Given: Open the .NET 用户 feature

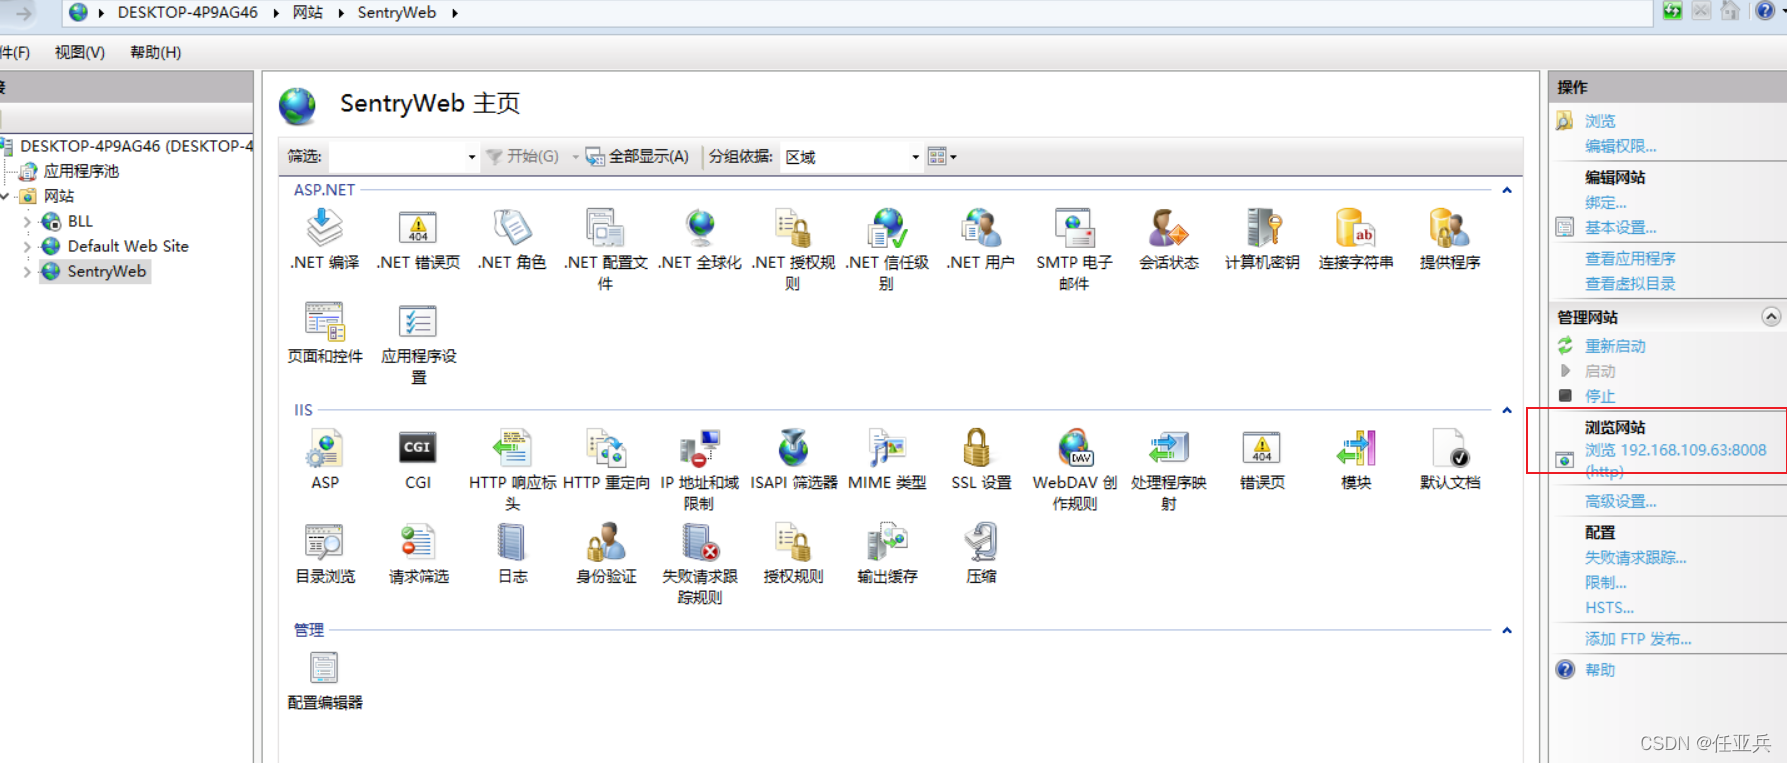Looking at the screenshot, I should 981,239.
